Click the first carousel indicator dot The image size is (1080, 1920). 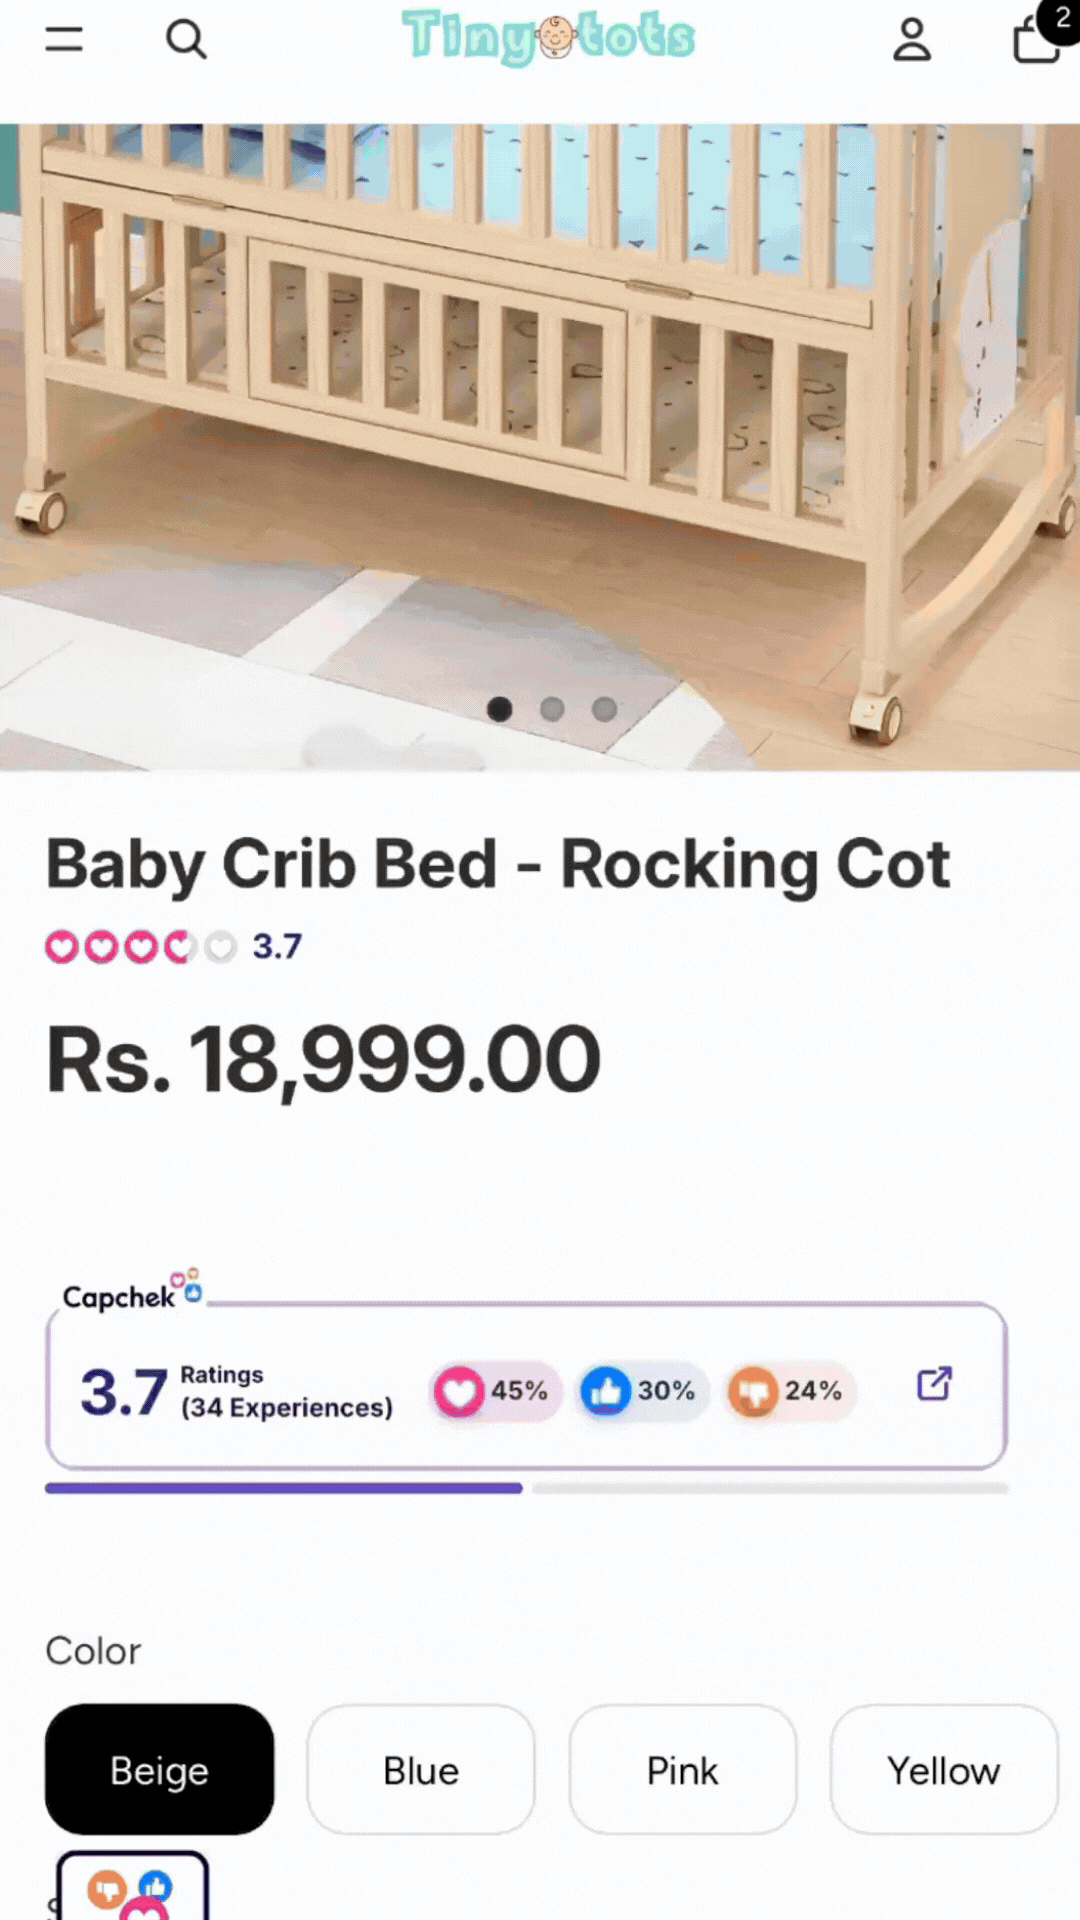point(500,709)
